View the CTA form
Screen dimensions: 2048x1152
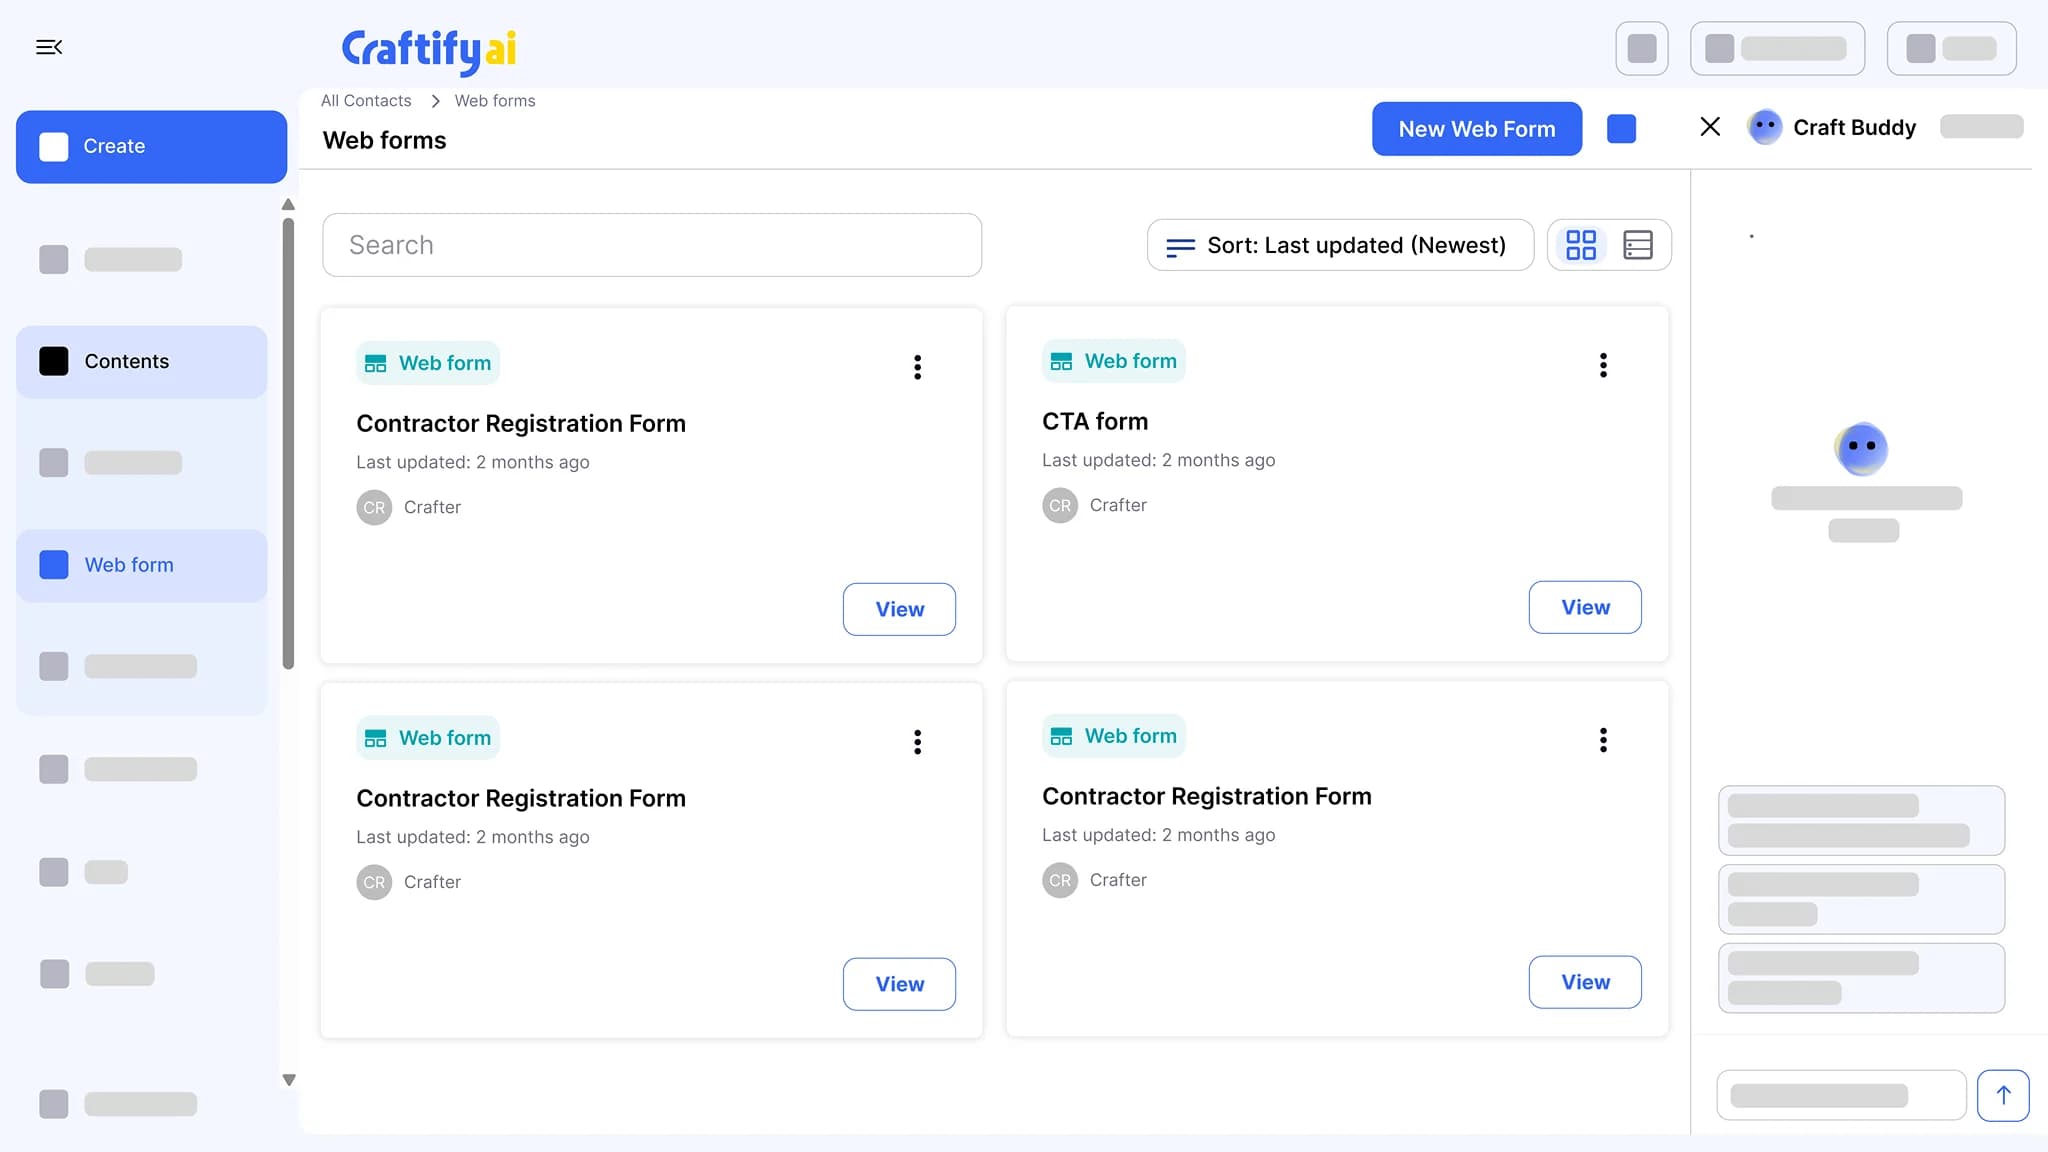pyautogui.click(x=1585, y=607)
